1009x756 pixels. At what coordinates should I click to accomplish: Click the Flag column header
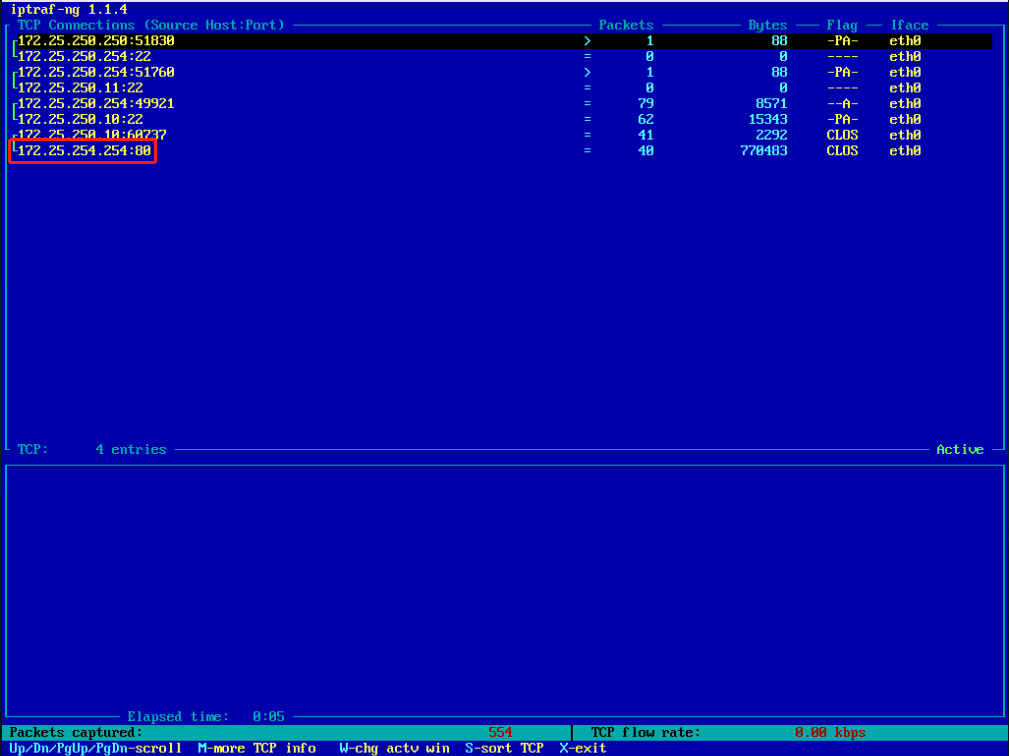click(842, 25)
